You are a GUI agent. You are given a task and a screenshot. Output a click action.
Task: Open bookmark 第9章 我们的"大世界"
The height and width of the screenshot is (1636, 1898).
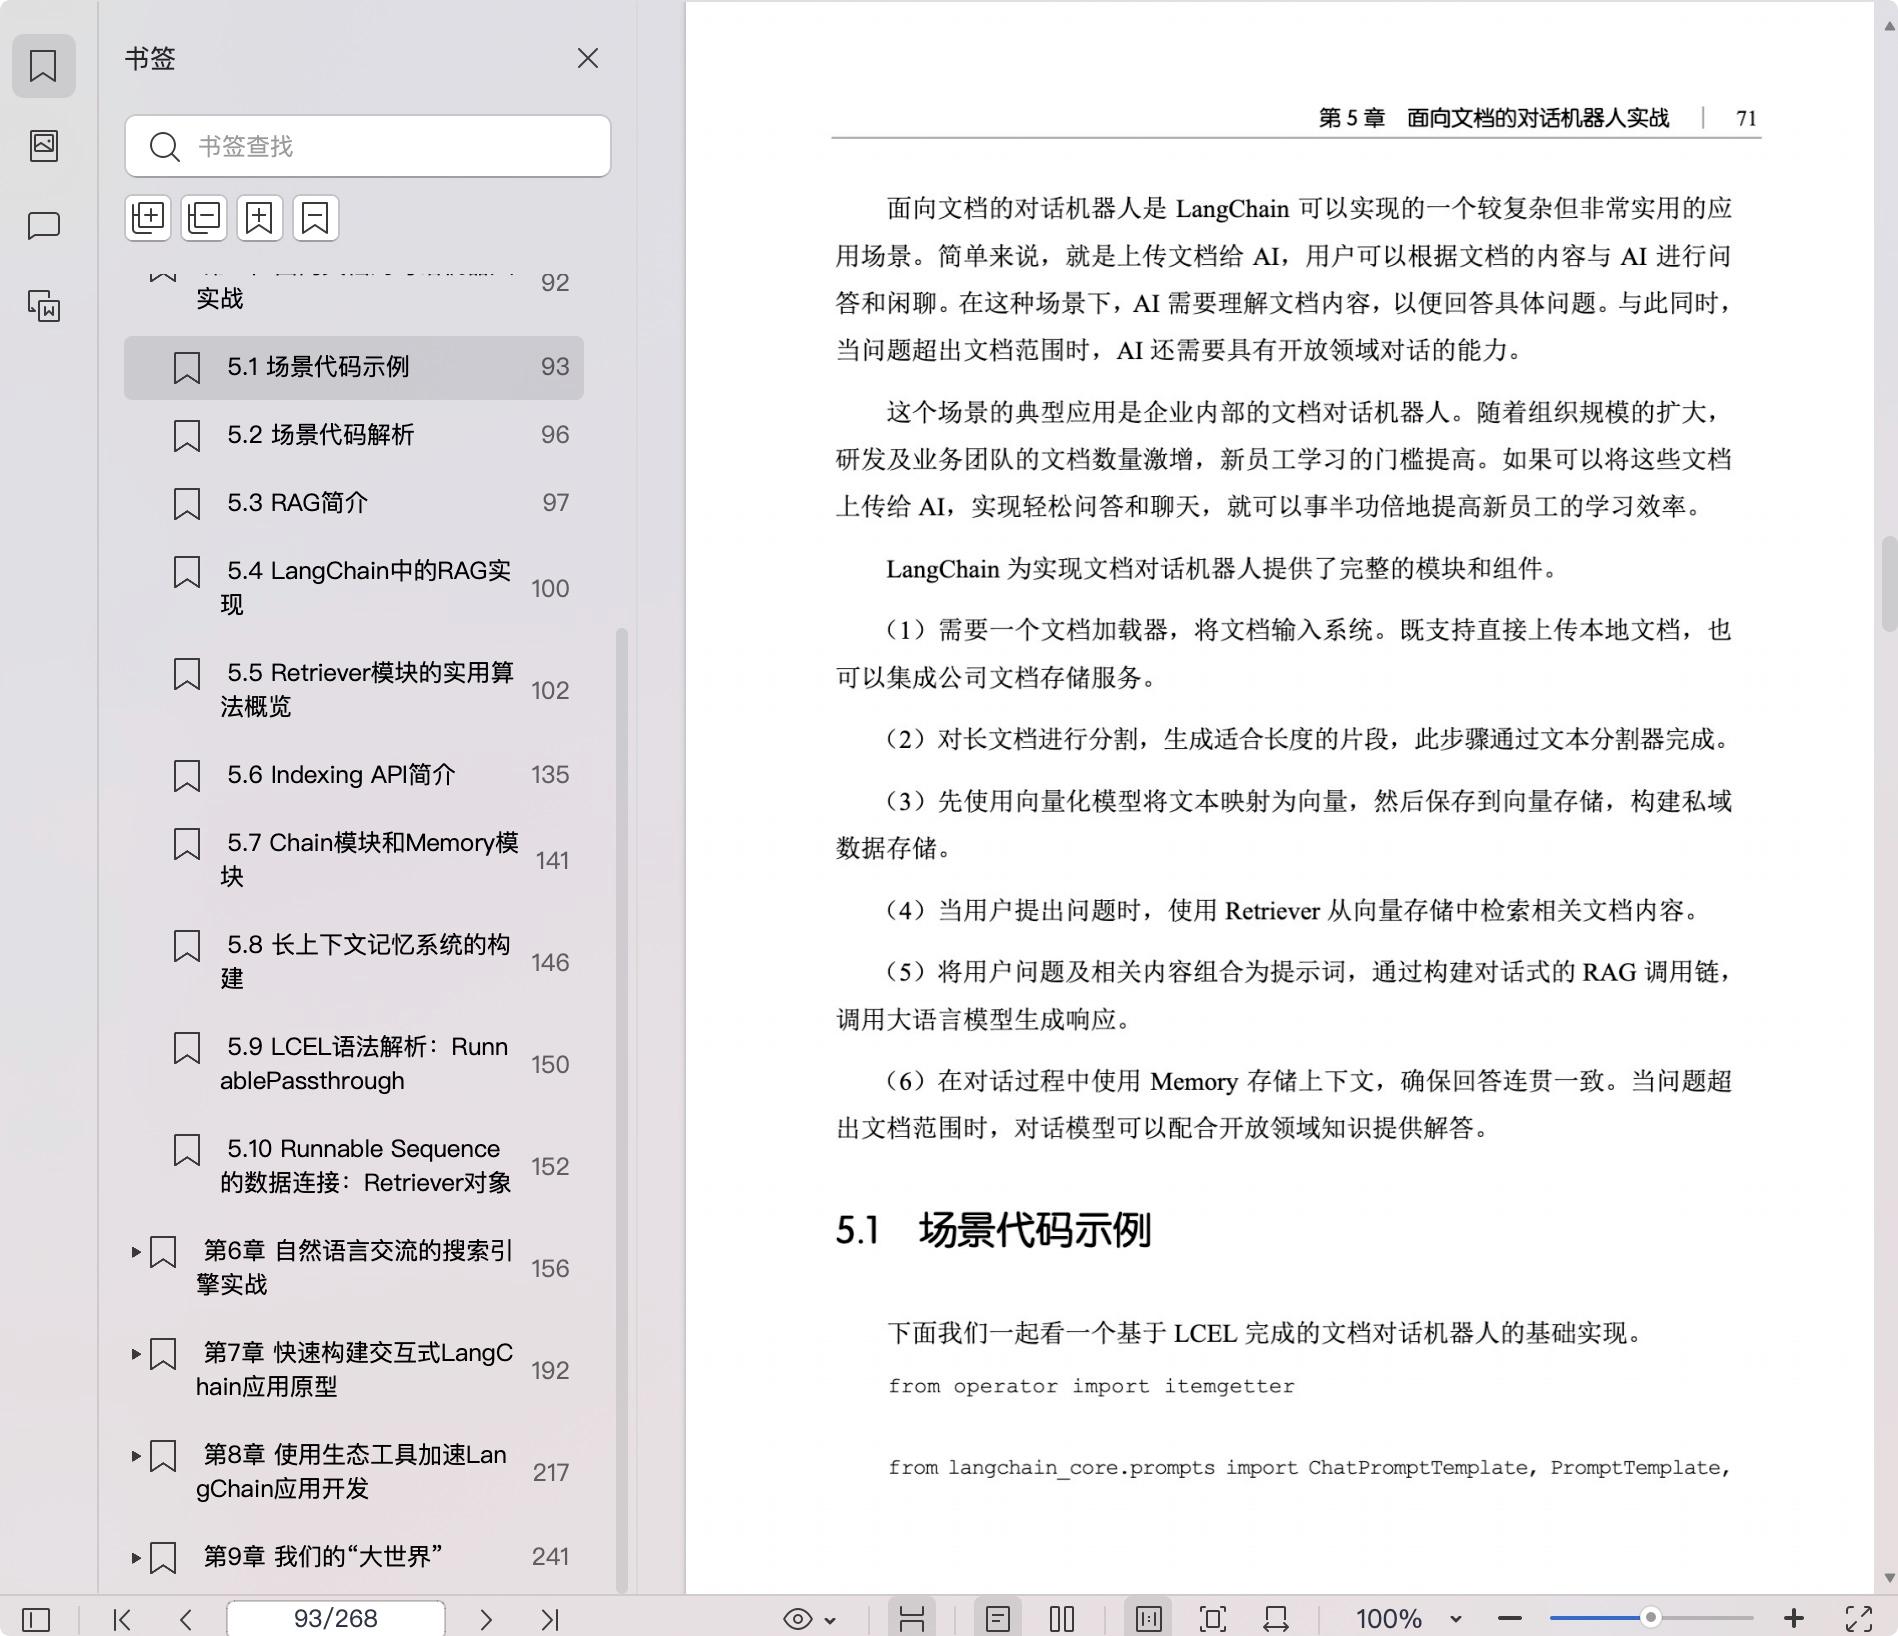354,1557
